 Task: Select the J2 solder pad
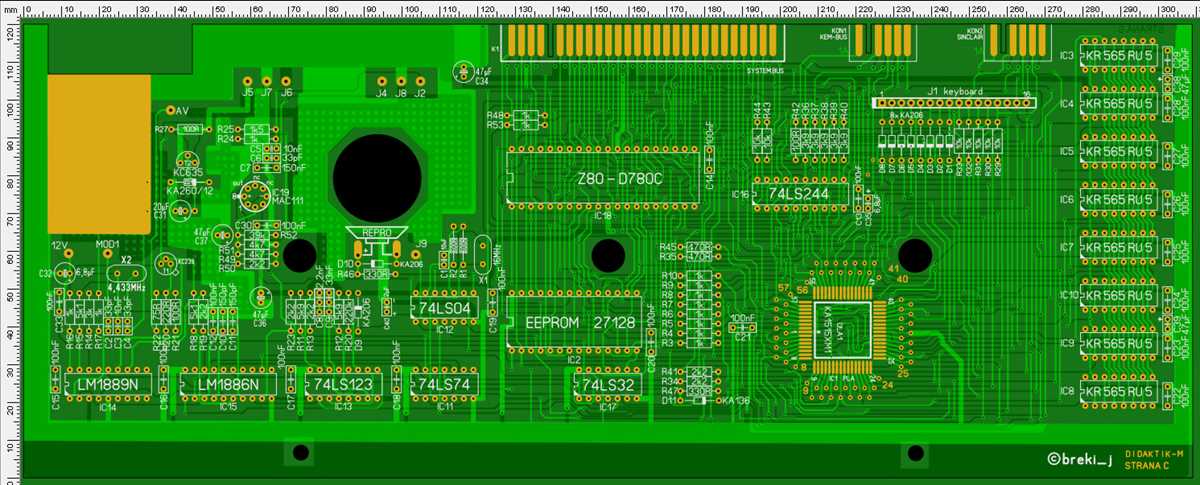coord(419,81)
